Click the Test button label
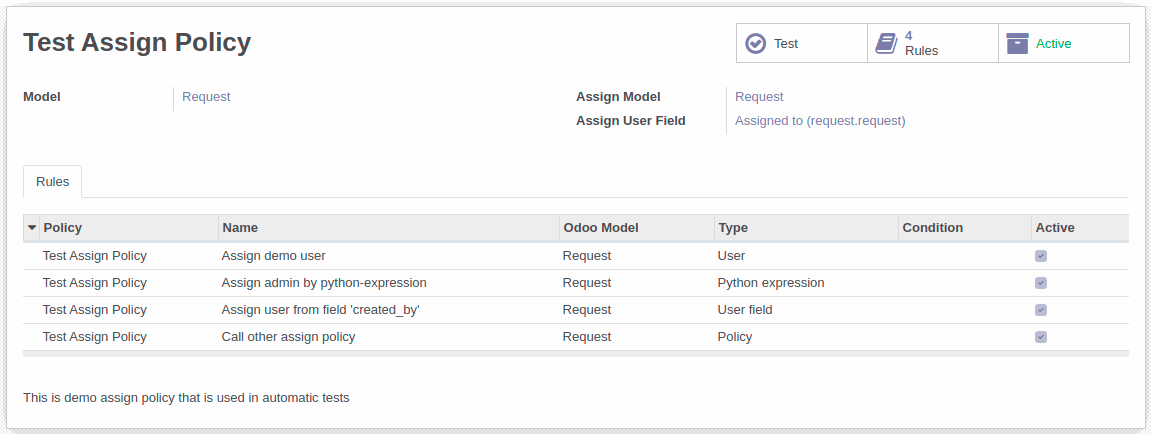This screenshot has height=434, width=1151. (x=785, y=43)
